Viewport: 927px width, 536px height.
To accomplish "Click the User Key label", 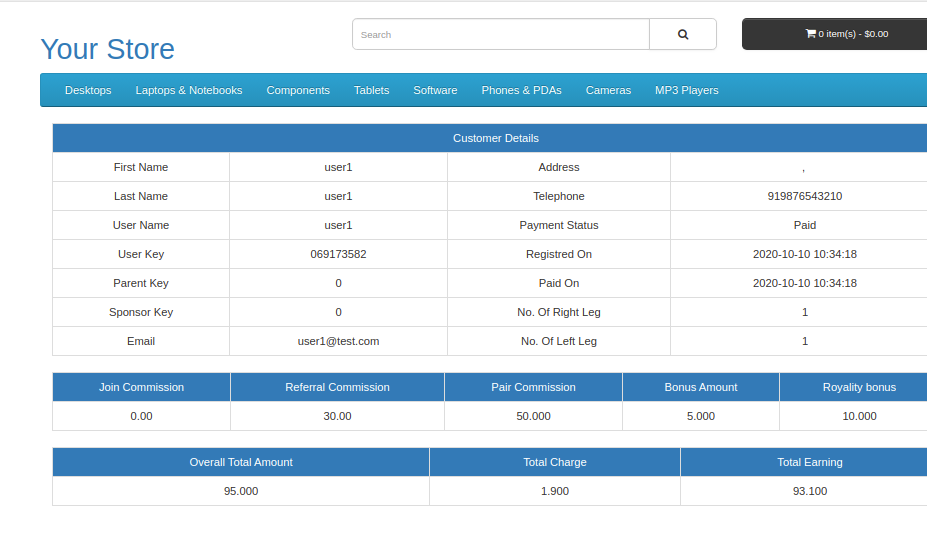I will point(141,254).
